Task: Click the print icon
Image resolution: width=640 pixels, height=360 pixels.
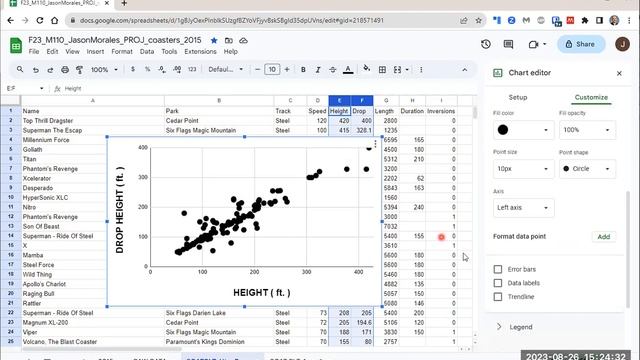Action: [x=65, y=70]
